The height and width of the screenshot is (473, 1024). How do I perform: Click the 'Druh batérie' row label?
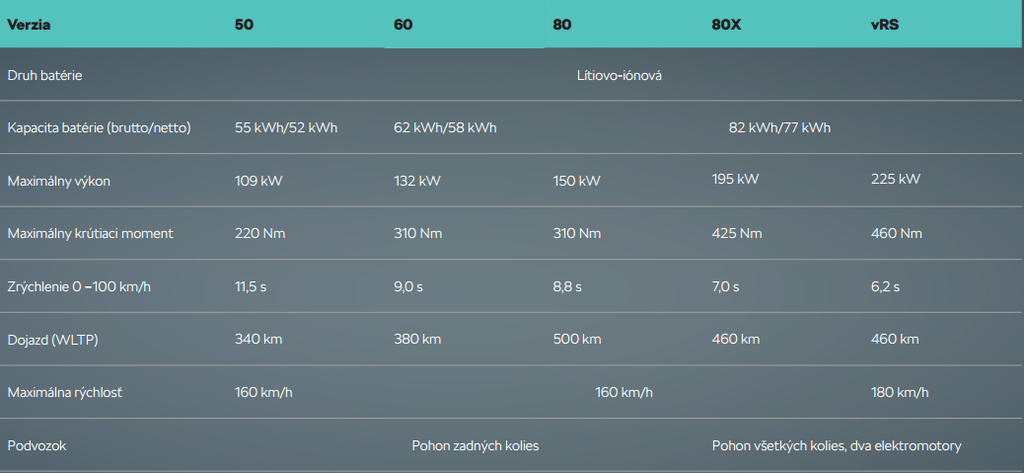coord(45,75)
